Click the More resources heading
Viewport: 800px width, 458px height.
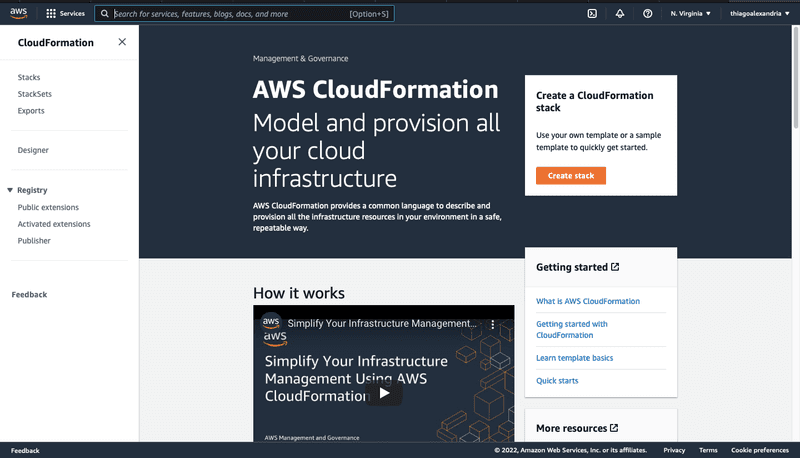point(571,428)
